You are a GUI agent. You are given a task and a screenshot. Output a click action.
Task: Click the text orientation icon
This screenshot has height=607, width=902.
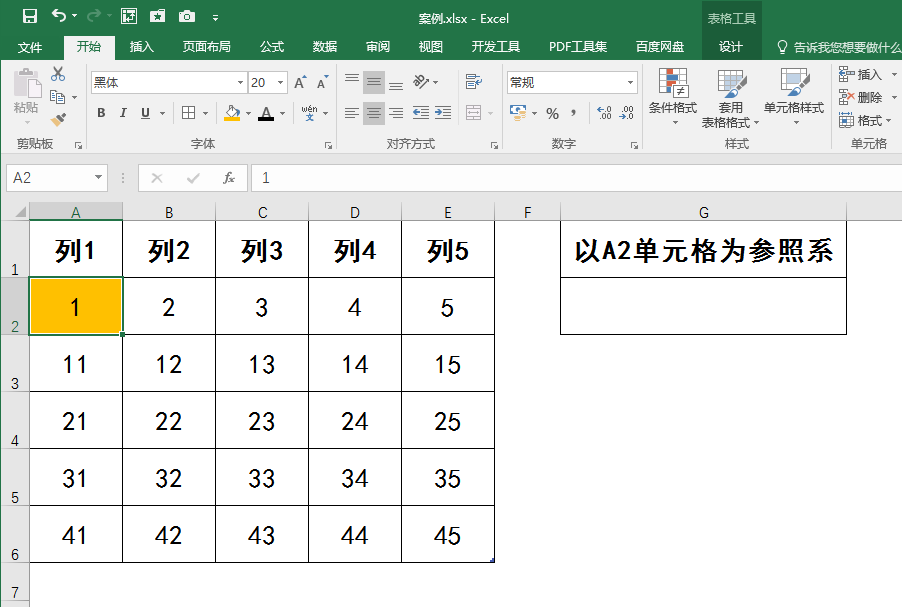pyautogui.click(x=422, y=82)
